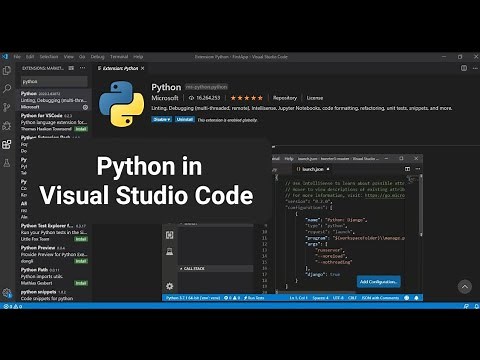This screenshot has height=360, width=480.
Task: Install the Python for VSCode extension
Action: coord(81,129)
